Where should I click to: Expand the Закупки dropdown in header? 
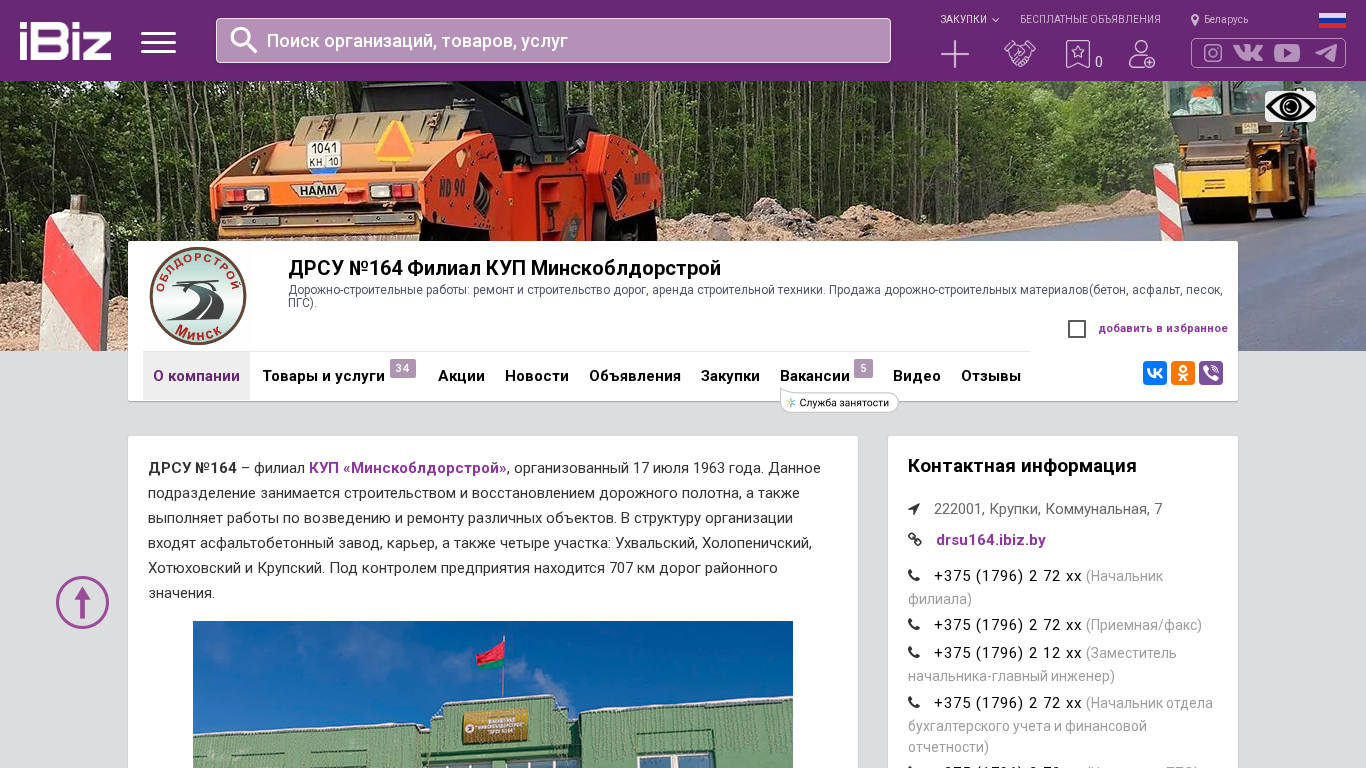pyautogui.click(x=969, y=20)
